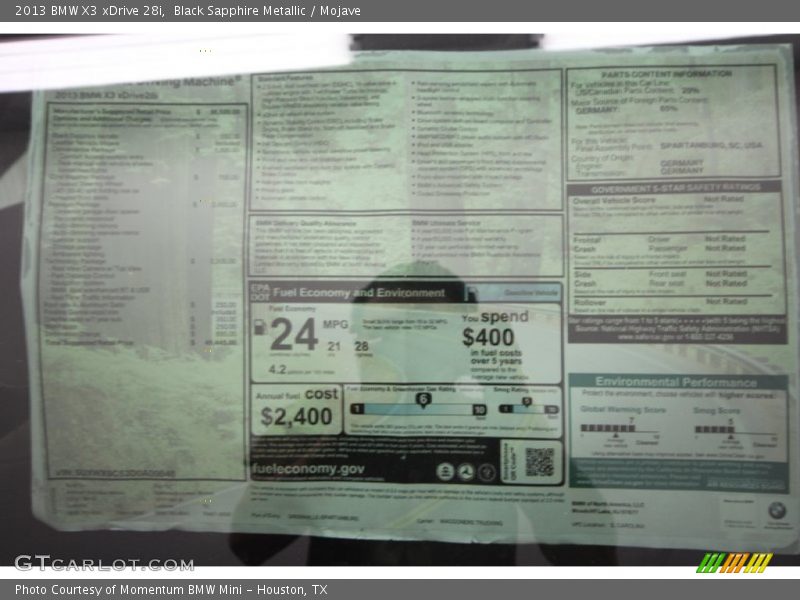The height and width of the screenshot is (600, 800).
Task: Click the 'Black Sapphire Metallic / Mojave' title text
Action: pos(267,11)
